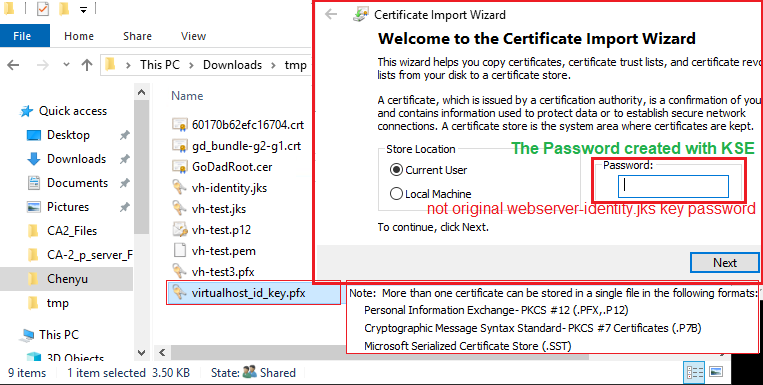Open recent locations dropdown arrow
Screen dimensions: 763x385
(x=67, y=65)
